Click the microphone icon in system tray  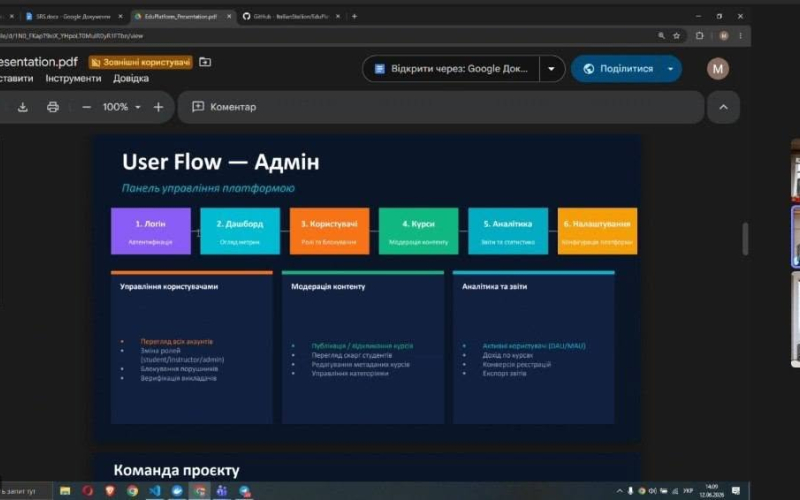pyautogui.click(x=631, y=491)
